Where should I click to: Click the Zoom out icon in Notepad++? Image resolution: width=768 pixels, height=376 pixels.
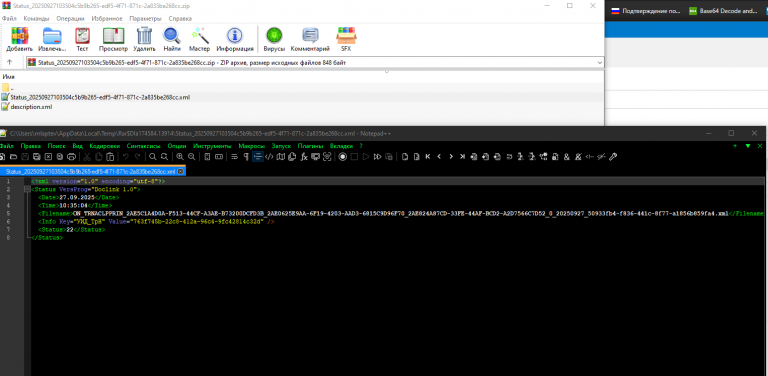click(x=192, y=157)
